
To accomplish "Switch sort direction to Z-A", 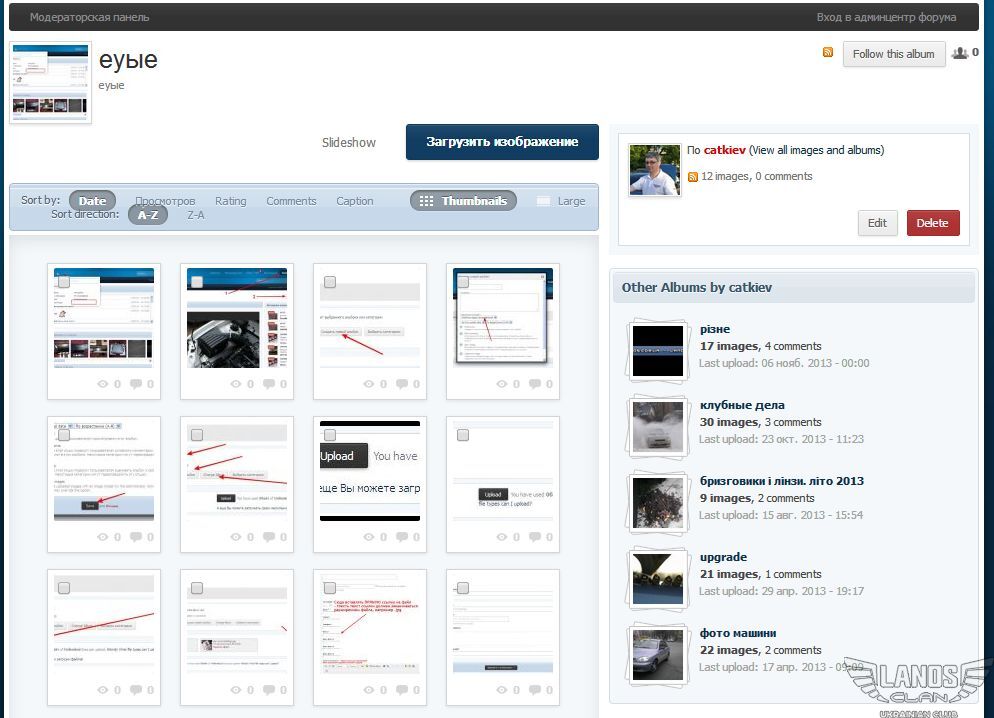I will [x=196, y=215].
